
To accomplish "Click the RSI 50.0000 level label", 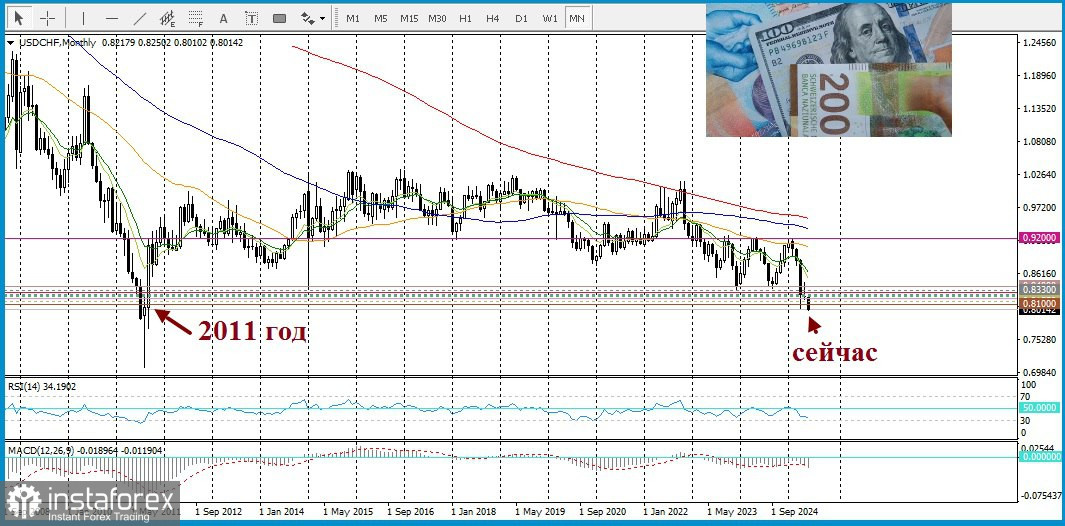I will point(1039,408).
